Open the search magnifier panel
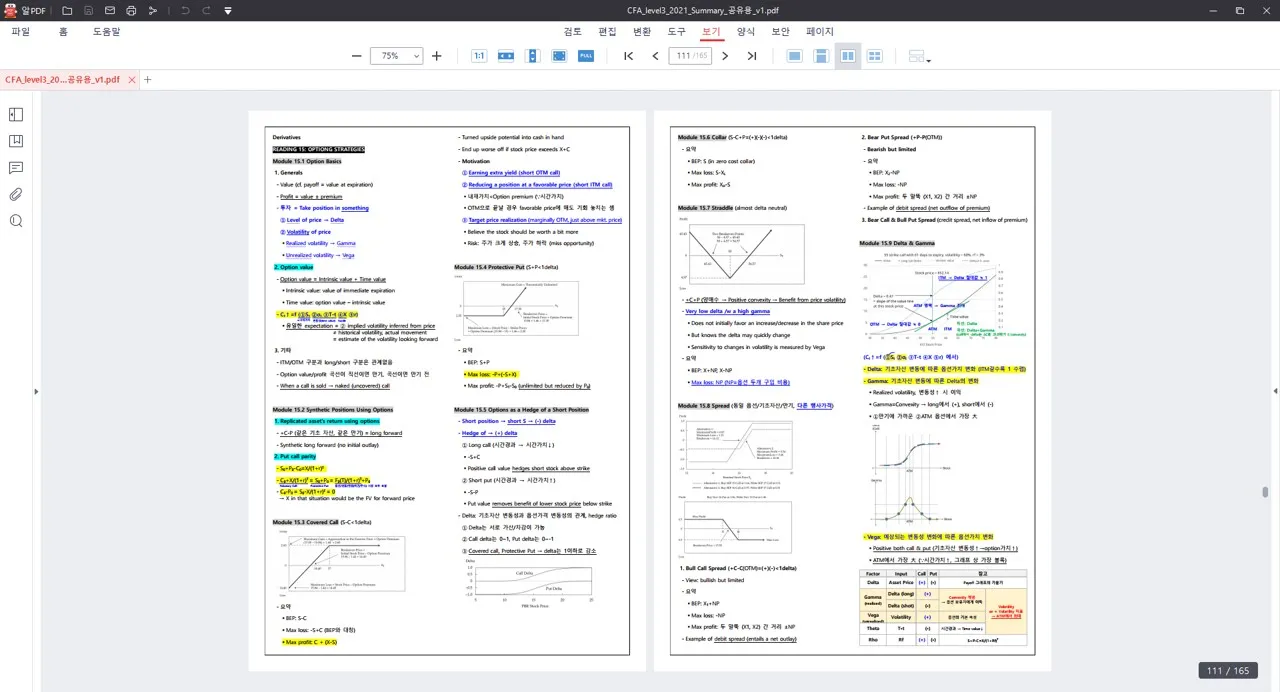The image size is (1280, 692). pos(16,221)
